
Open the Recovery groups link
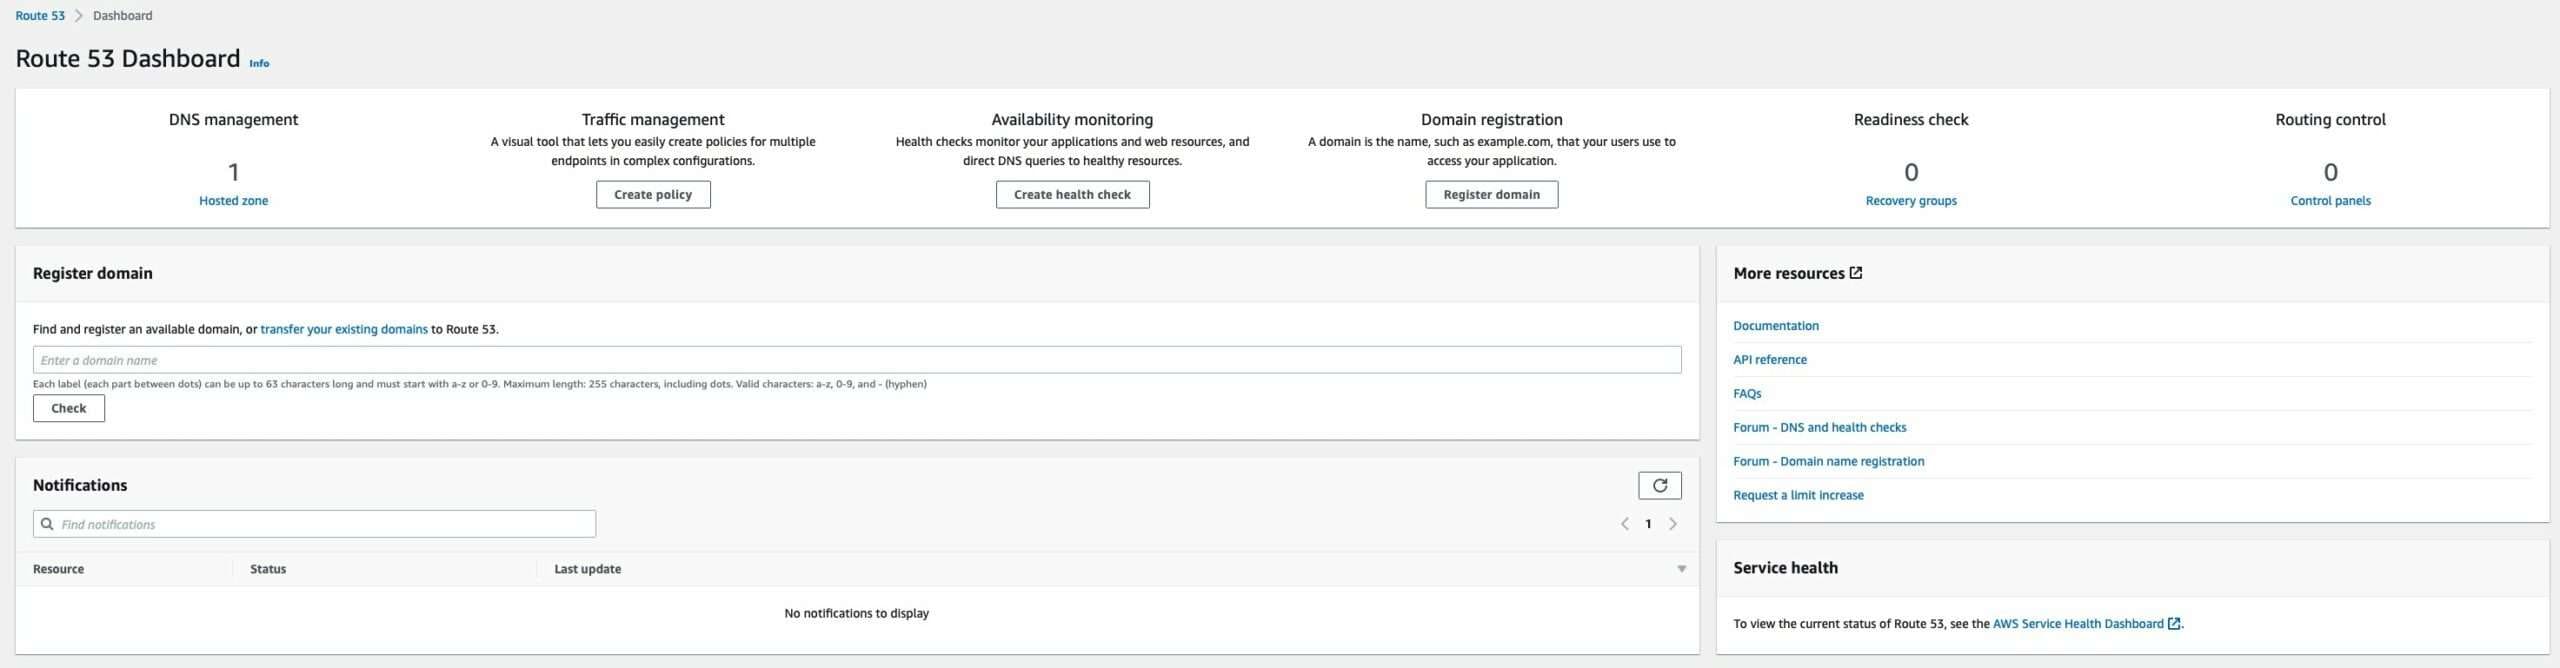tap(1910, 201)
